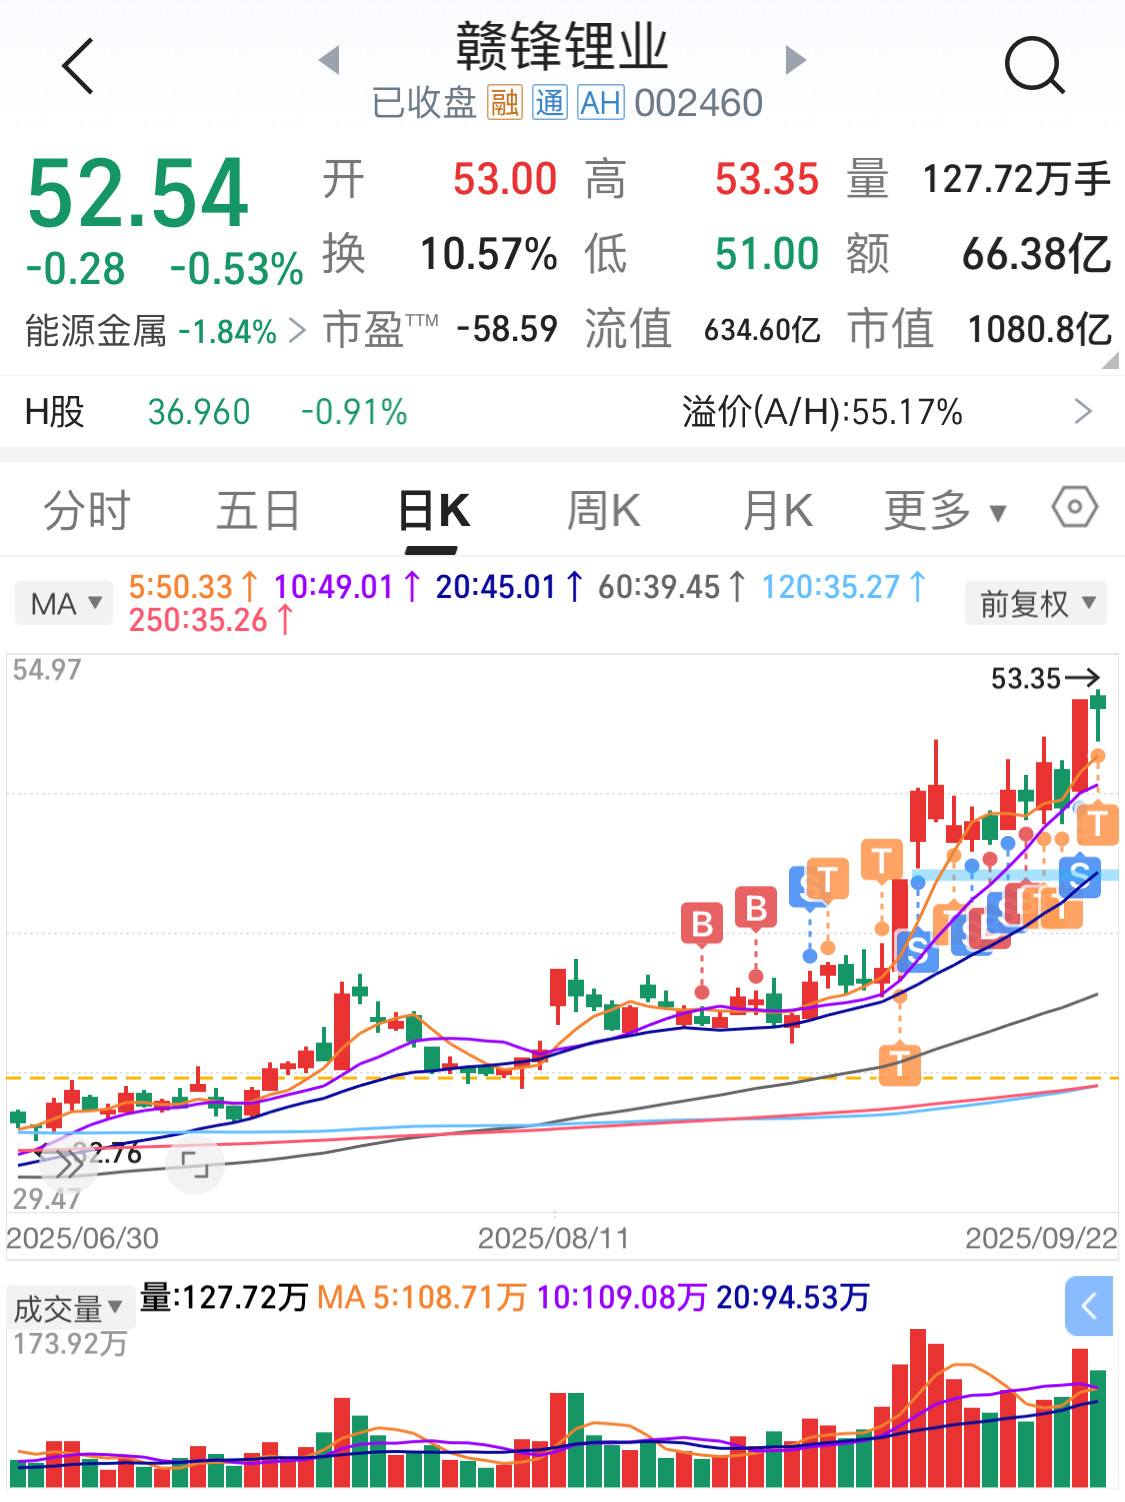Tap the low price 51.00
This screenshot has height=1502, width=1125.
coord(767,254)
